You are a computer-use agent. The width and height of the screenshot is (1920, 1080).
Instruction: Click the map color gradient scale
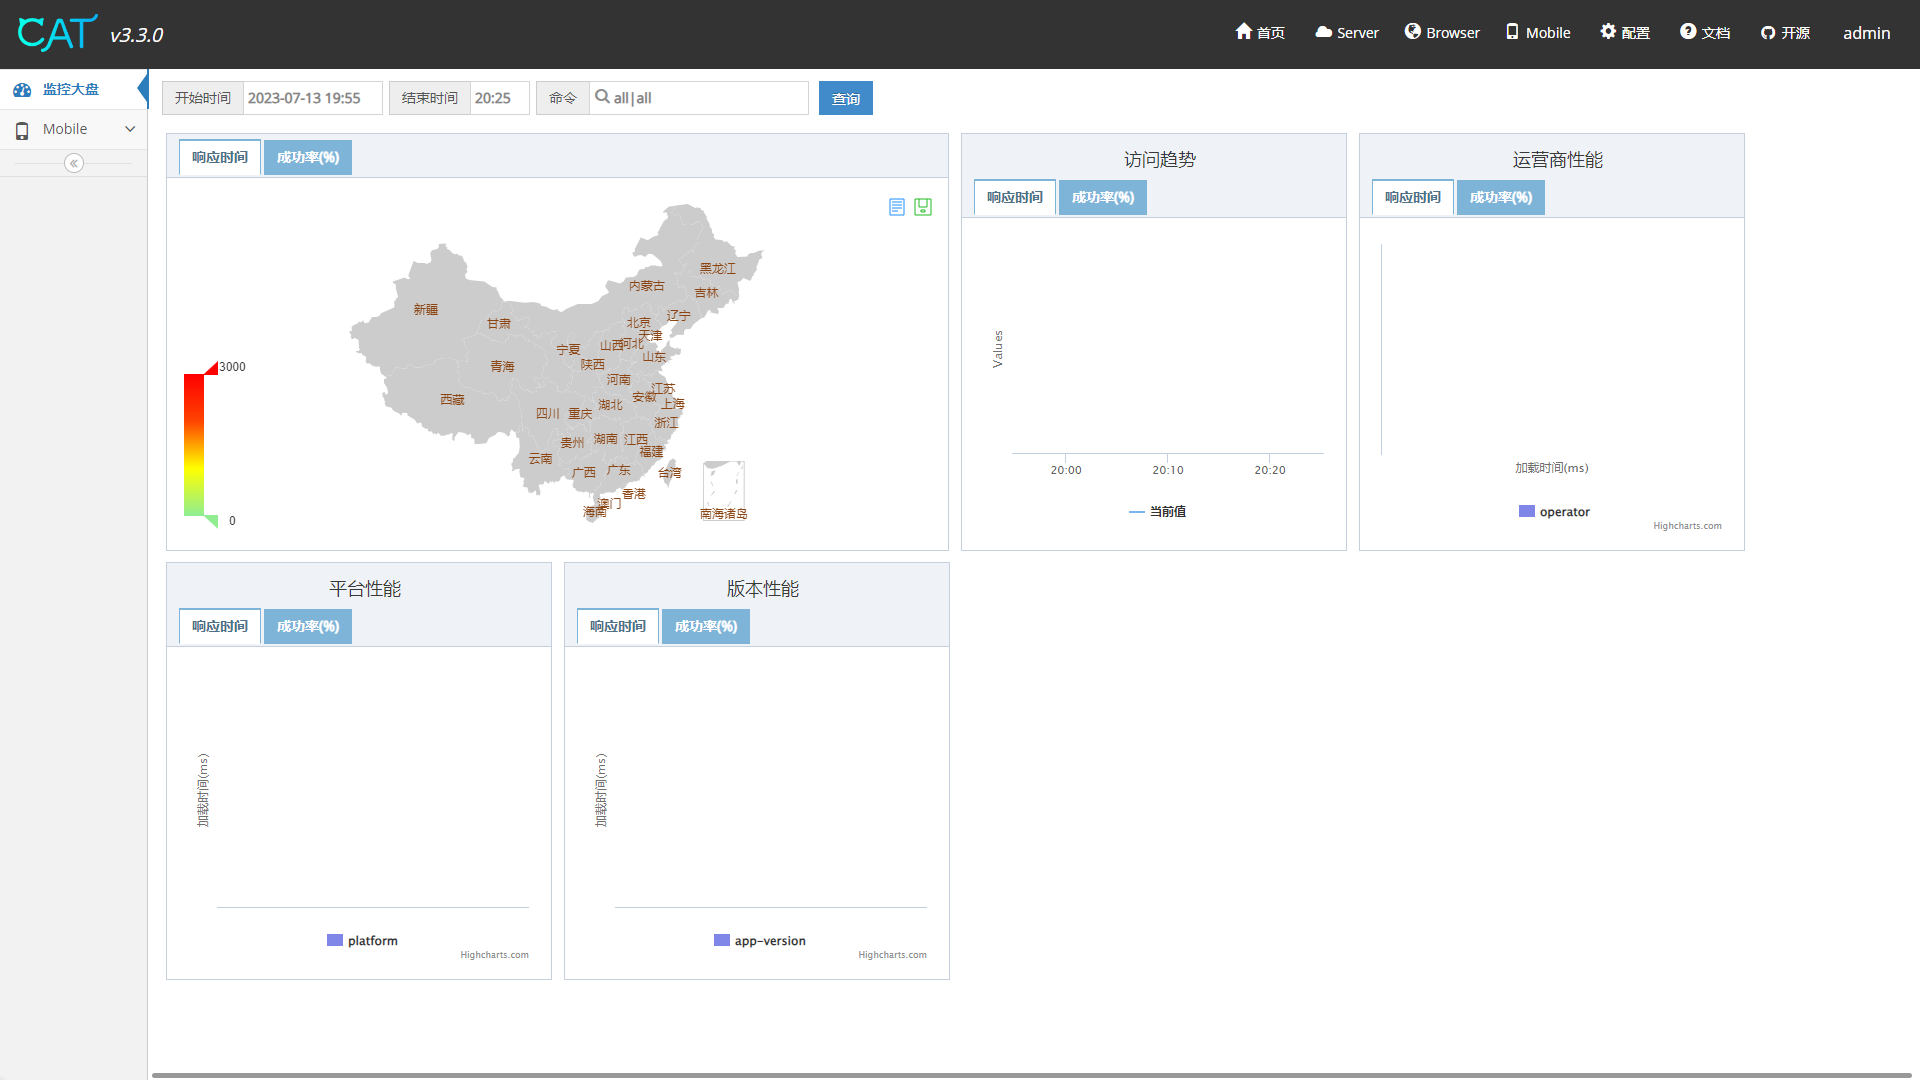194,445
